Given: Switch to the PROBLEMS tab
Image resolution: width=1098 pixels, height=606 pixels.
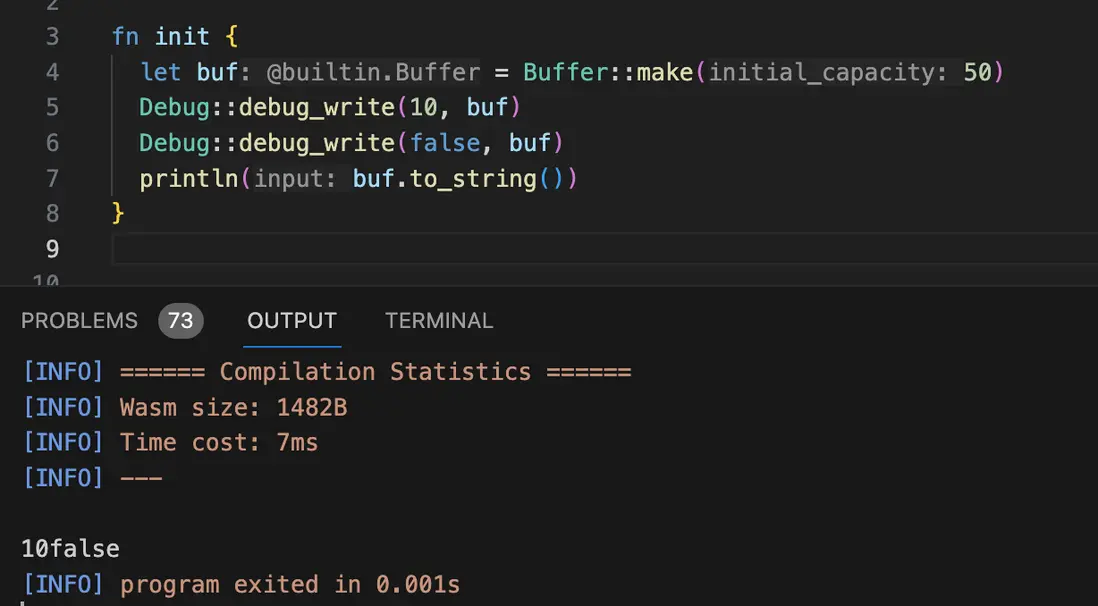Looking at the screenshot, I should click(79, 321).
